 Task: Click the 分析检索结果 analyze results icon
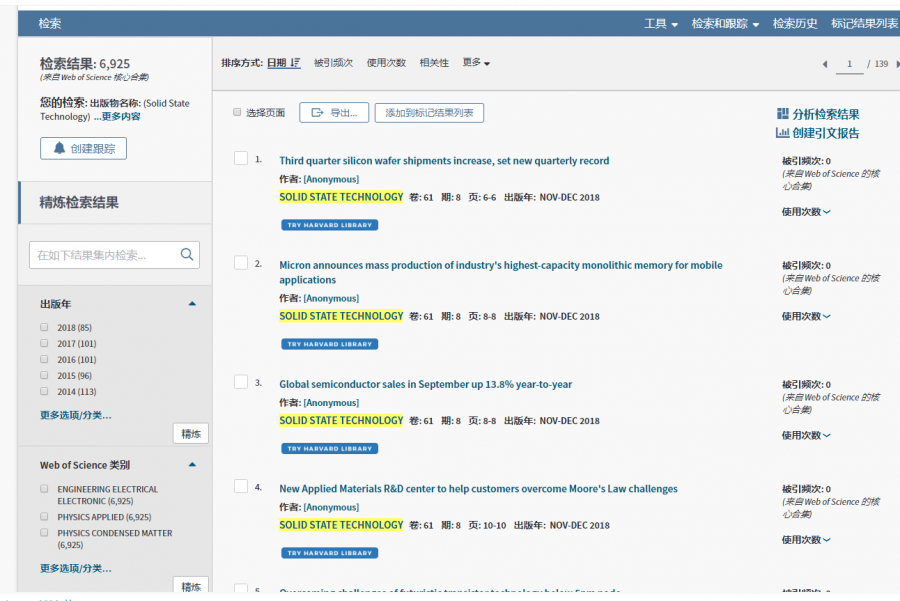782,114
